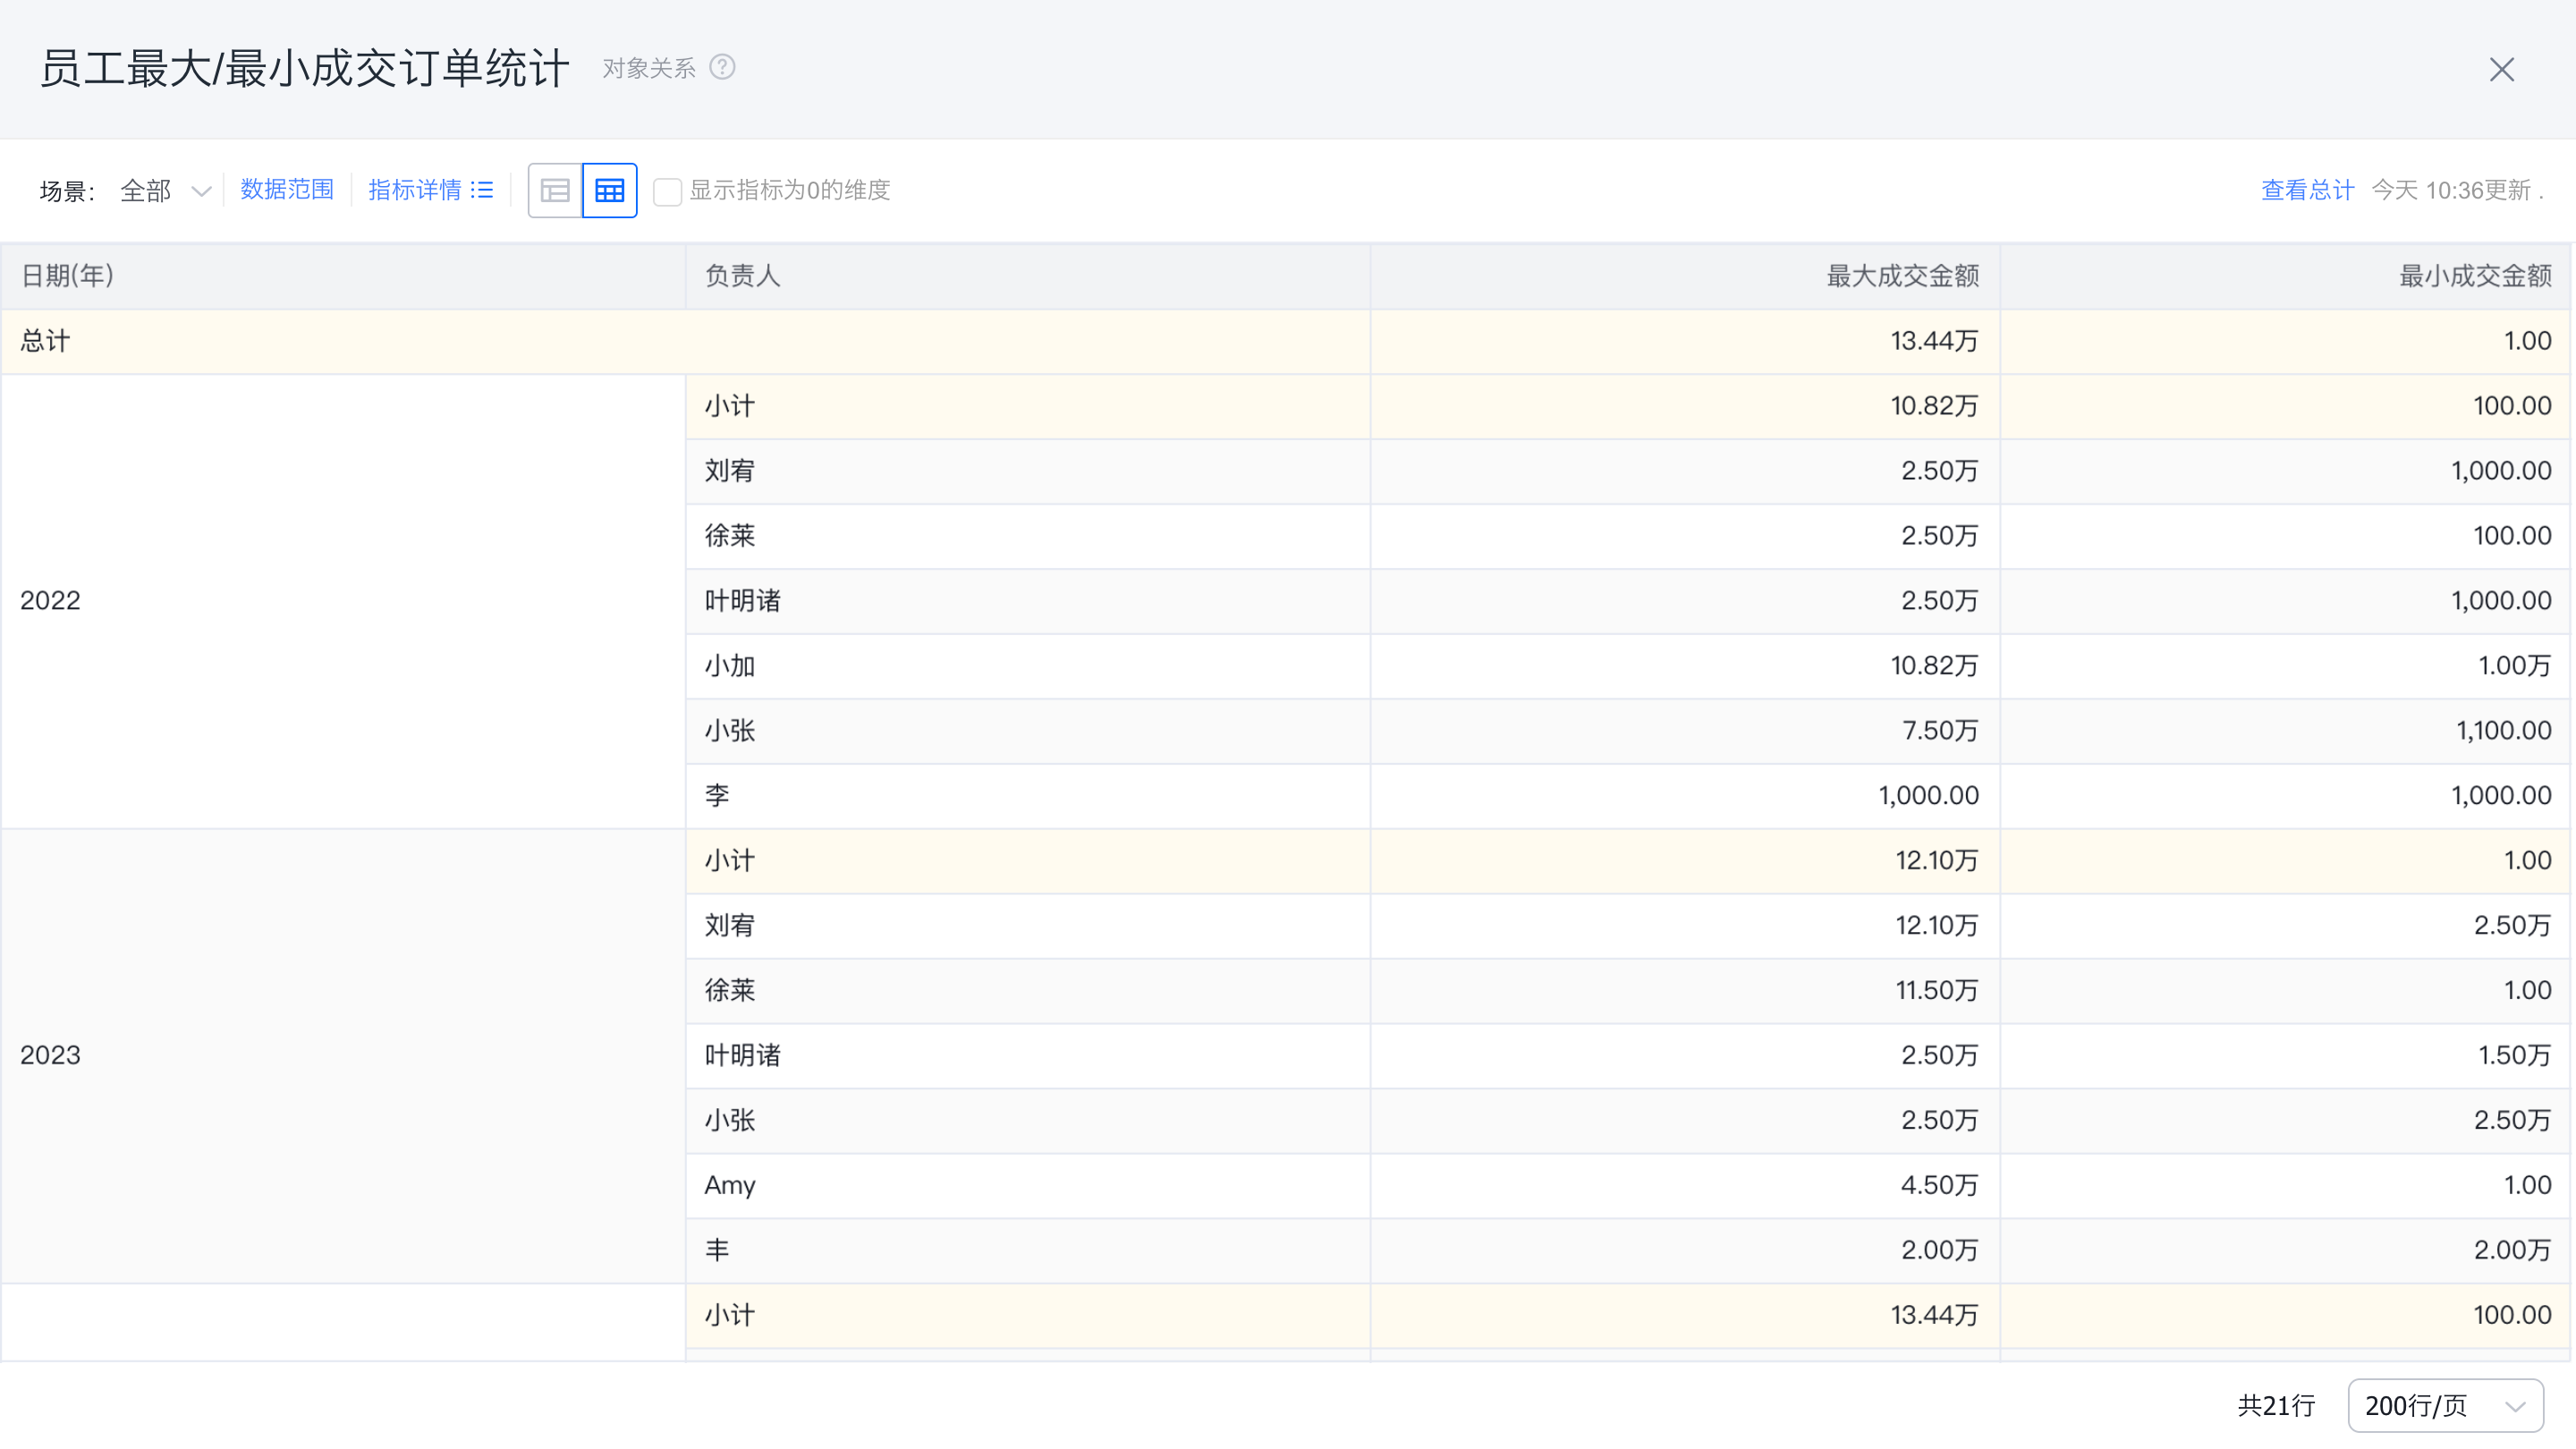Select the 2022 year cell
Image resolution: width=2576 pixels, height=1449 pixels.
tap(50, 600)
